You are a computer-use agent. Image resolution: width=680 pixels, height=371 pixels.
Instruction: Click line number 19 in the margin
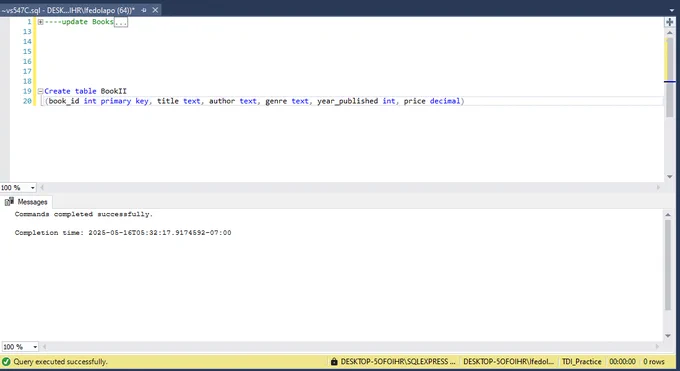[x=27, y=91]
